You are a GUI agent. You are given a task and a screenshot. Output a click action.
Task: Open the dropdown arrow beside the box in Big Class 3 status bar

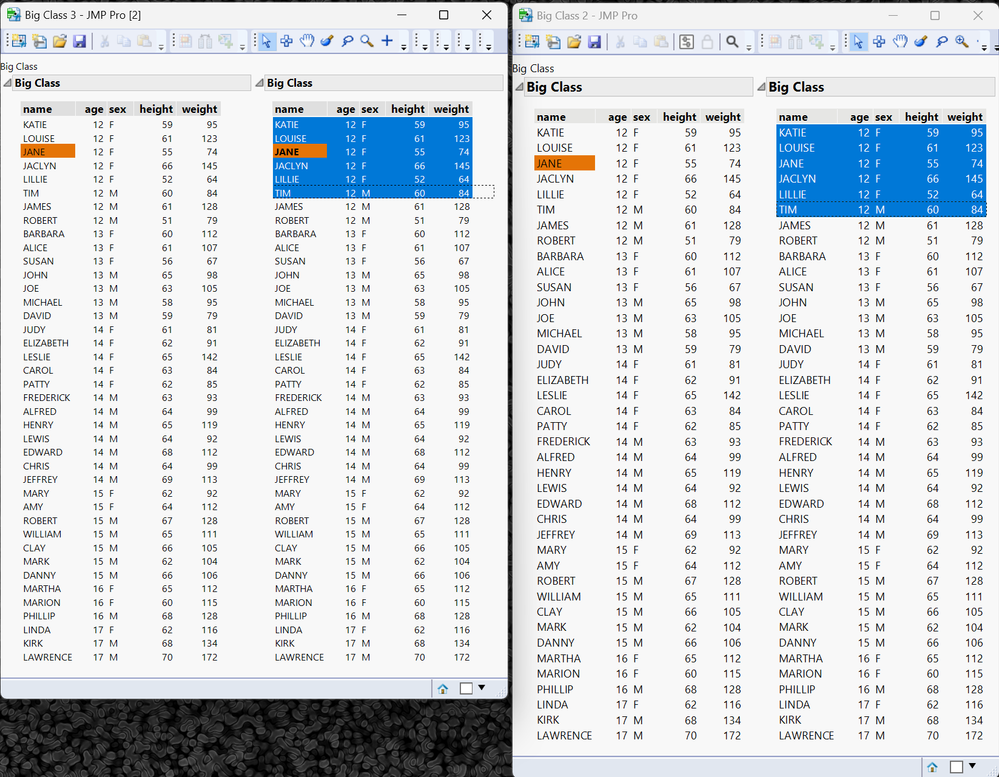(482, 688)
